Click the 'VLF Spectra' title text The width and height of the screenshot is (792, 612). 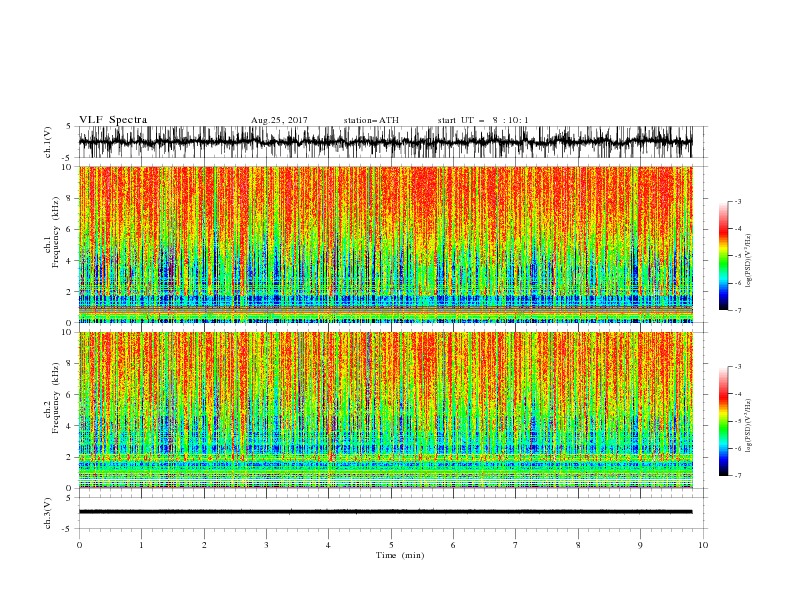point(113,120)
